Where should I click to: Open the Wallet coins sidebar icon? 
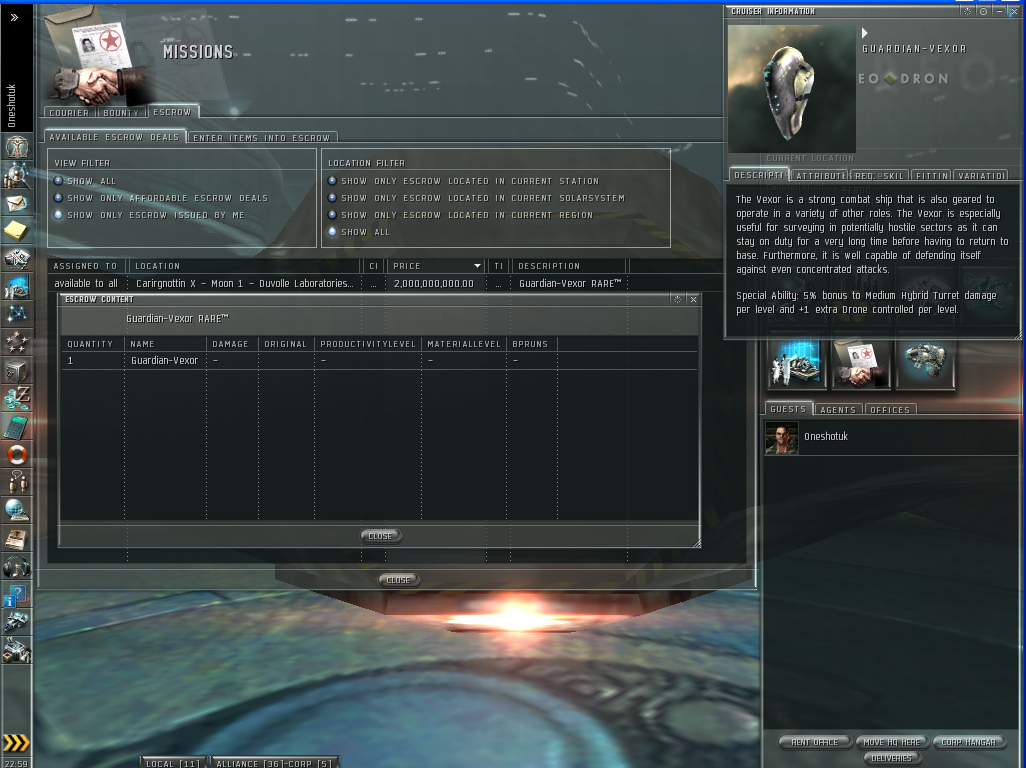[16, 398]
